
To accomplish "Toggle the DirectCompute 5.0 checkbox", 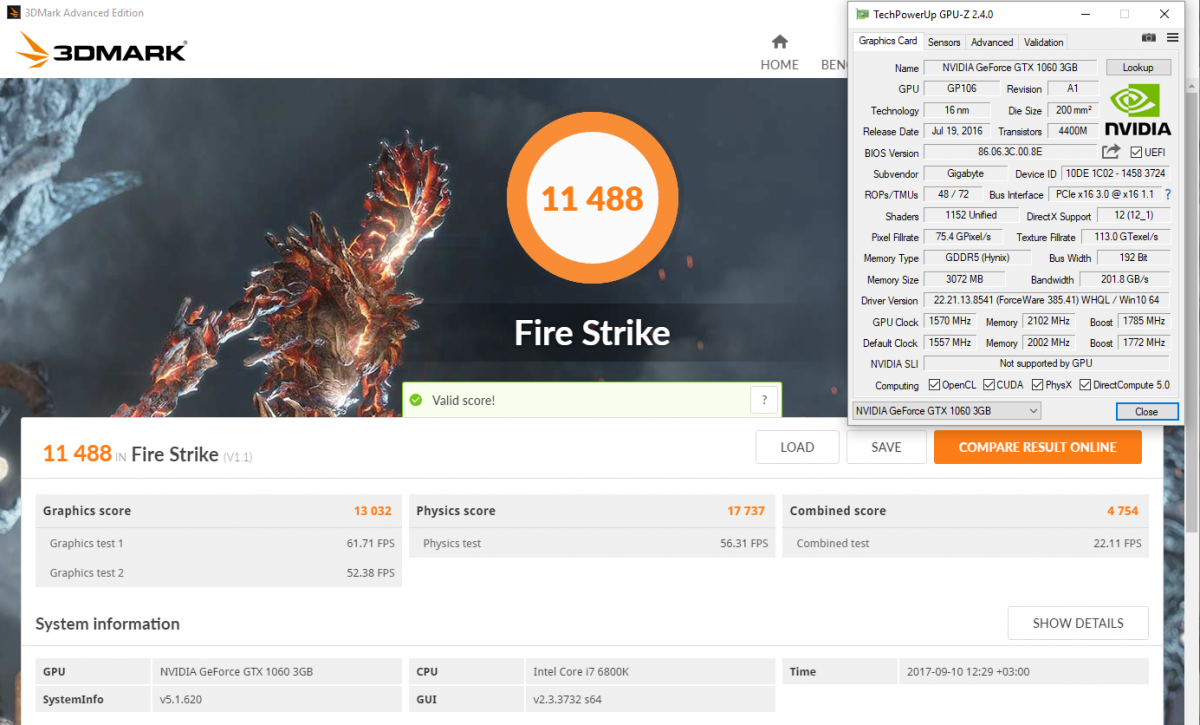I will pyautogui.click(x=1085, y=384).
